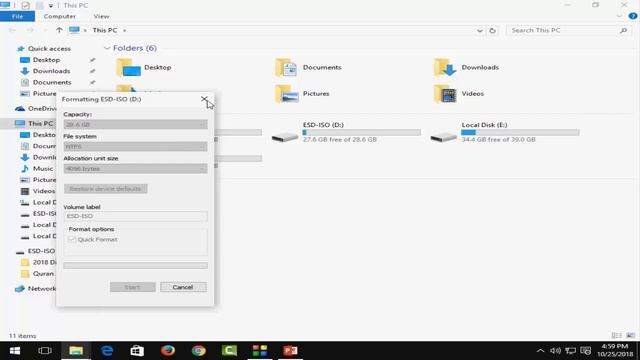Image resolution: width=640 pixels, height=360 pixels.
Task: Open the Videos folder icon
Action: (445, 94)
